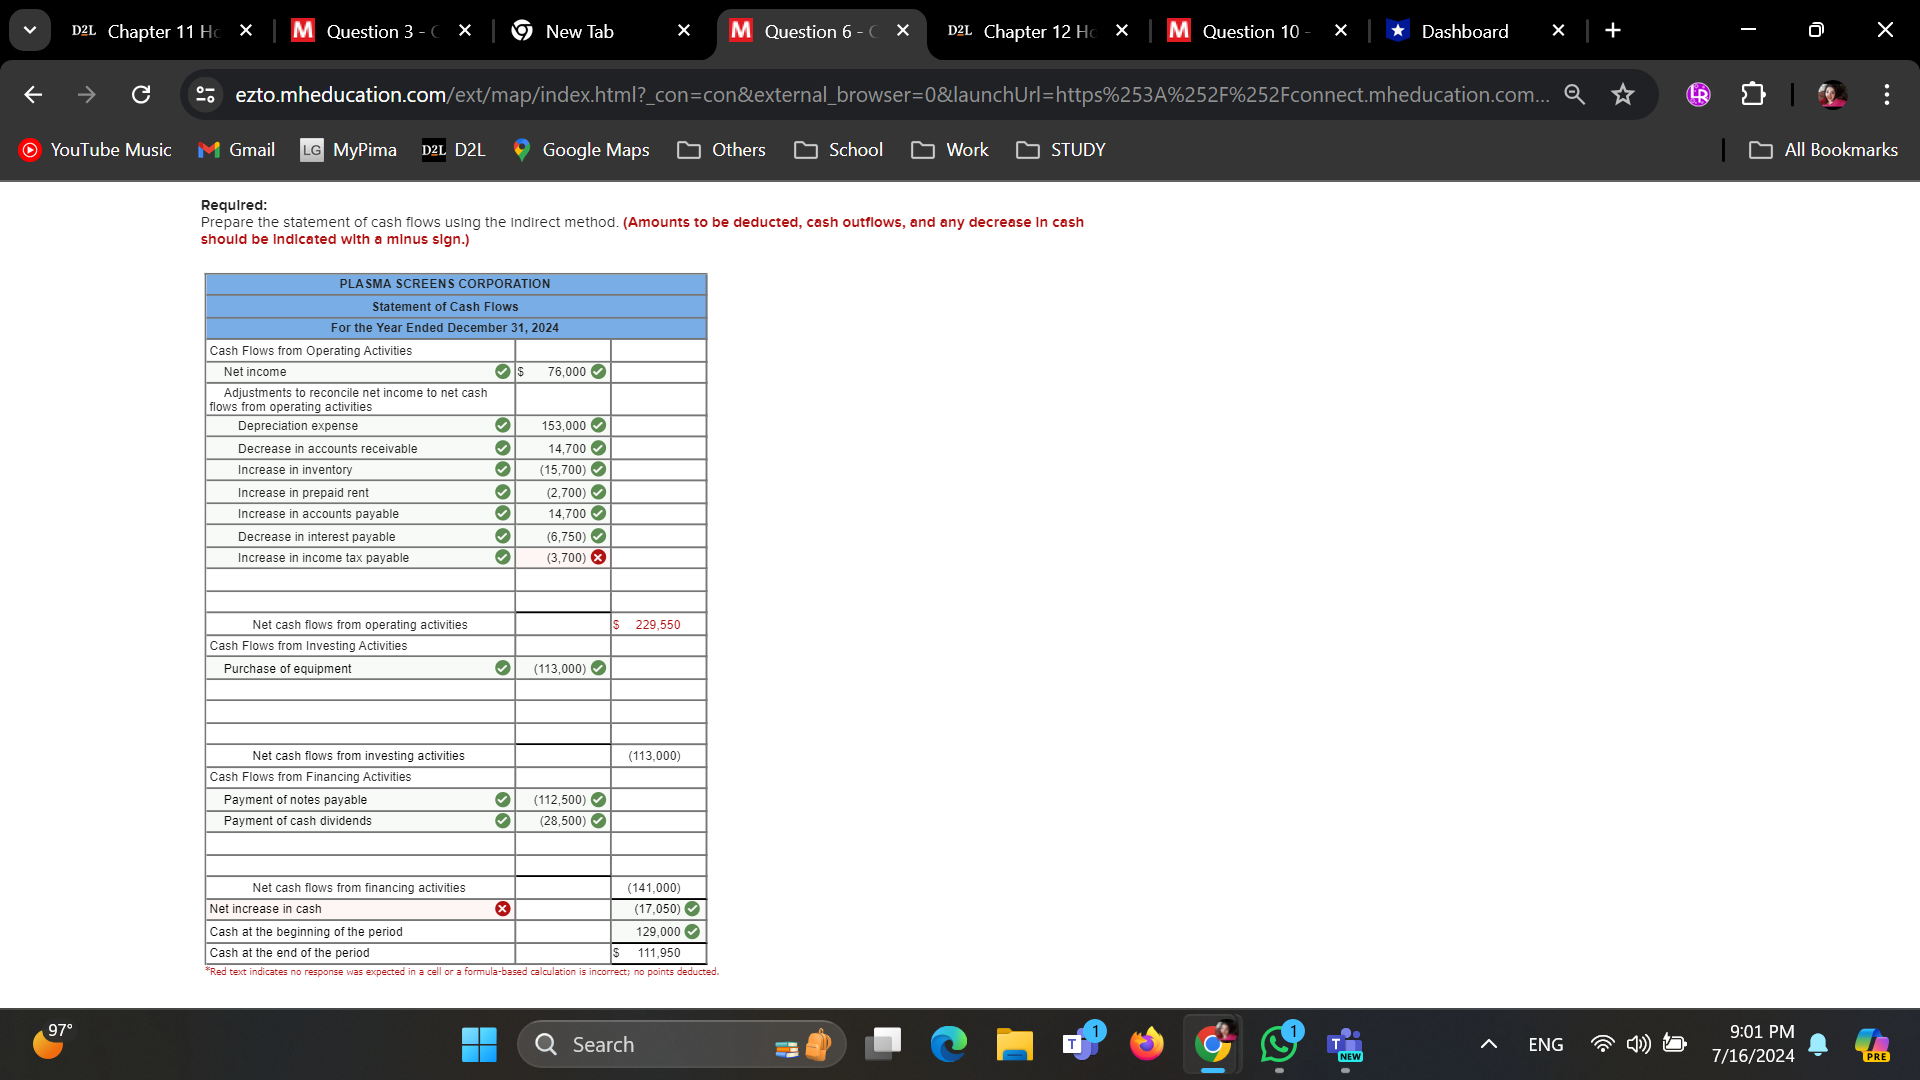Toggle the bookmark star for this page

click(x=1622, y=94)
